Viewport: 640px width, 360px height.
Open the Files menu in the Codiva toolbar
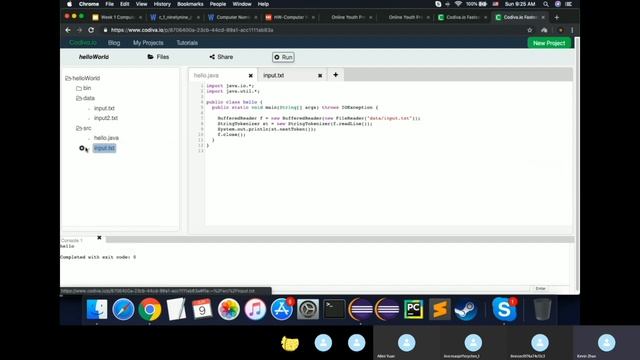(x=158, y=57)
